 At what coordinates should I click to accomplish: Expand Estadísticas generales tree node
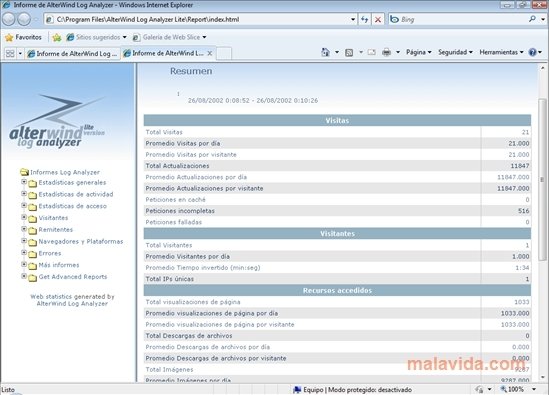coord(24,182)
